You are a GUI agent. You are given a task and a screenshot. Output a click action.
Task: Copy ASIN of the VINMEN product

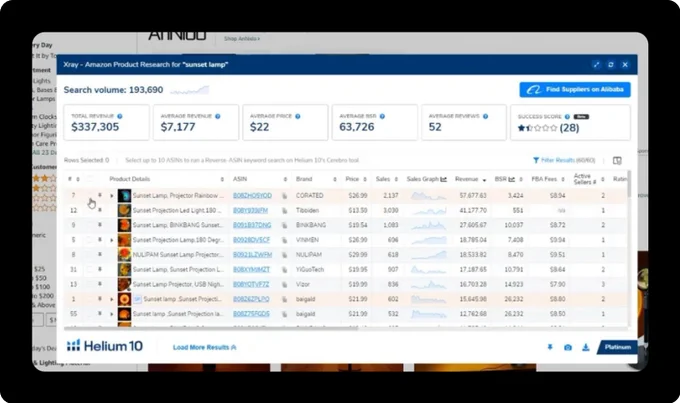pos(284,240)
